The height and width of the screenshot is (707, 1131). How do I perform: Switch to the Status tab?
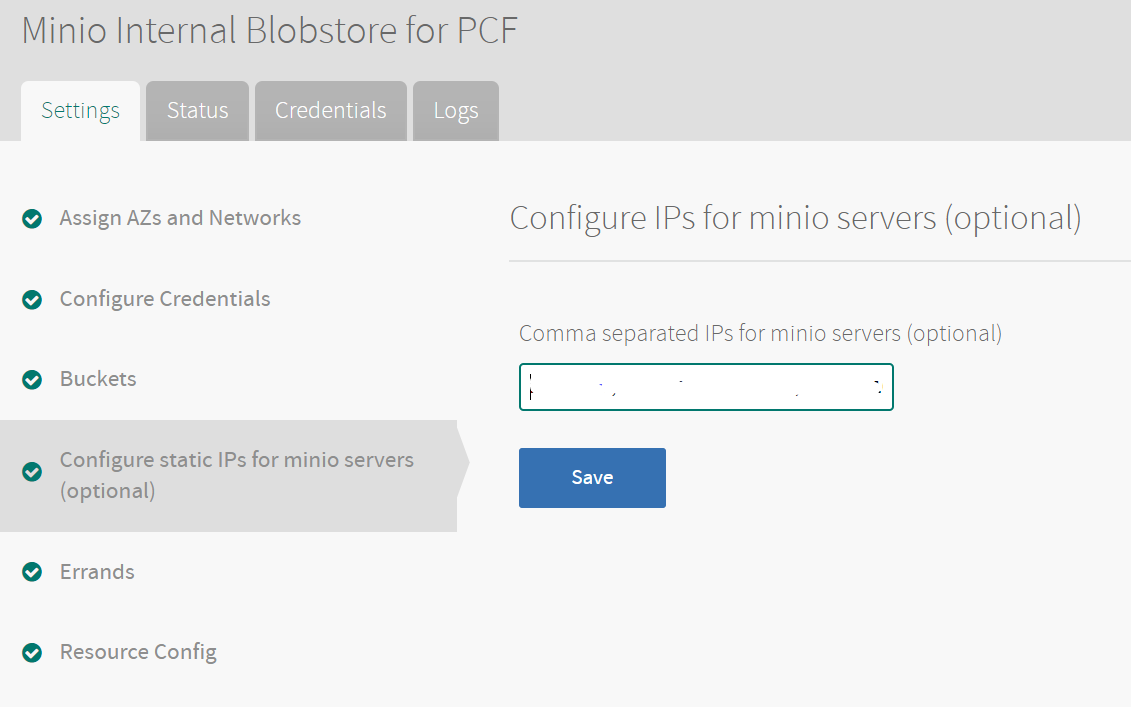click(x=197, y=110)
